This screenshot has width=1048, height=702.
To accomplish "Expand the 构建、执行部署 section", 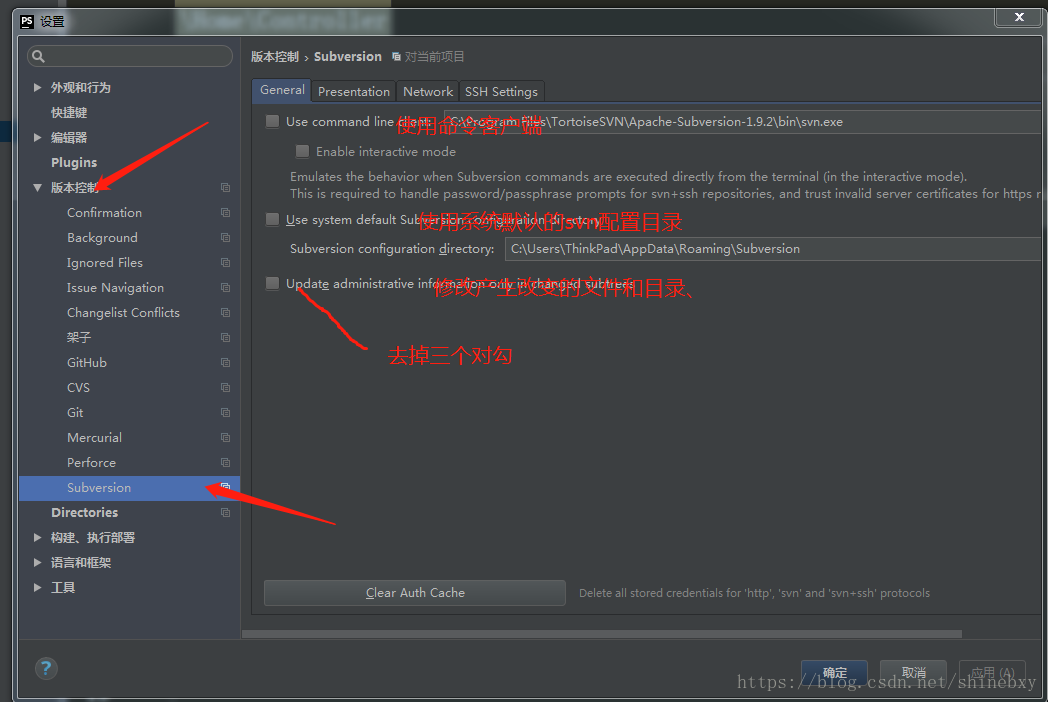I will pyautogui.click(x=37, y=538).
